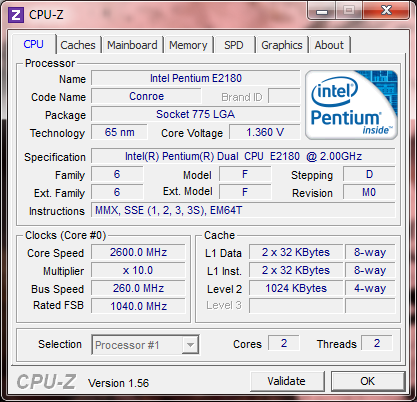
Task: Click the Stepping value D
Action: tap(369, 174)
